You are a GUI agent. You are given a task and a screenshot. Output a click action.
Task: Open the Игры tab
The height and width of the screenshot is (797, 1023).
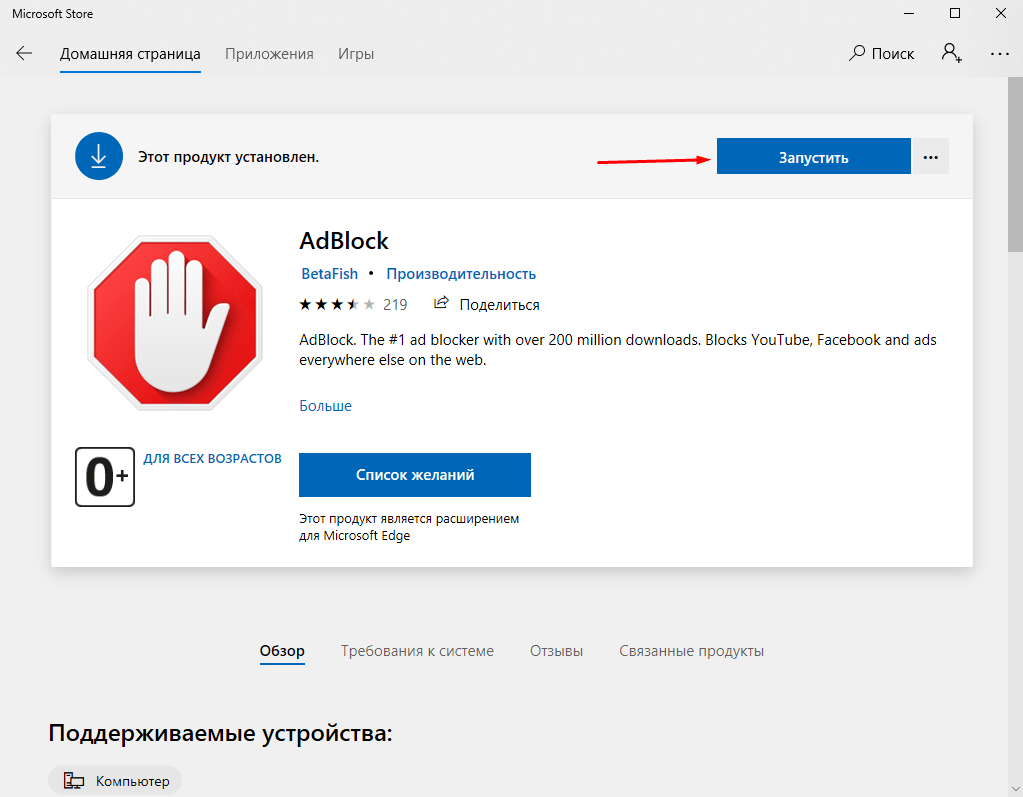tap(356, 54)
